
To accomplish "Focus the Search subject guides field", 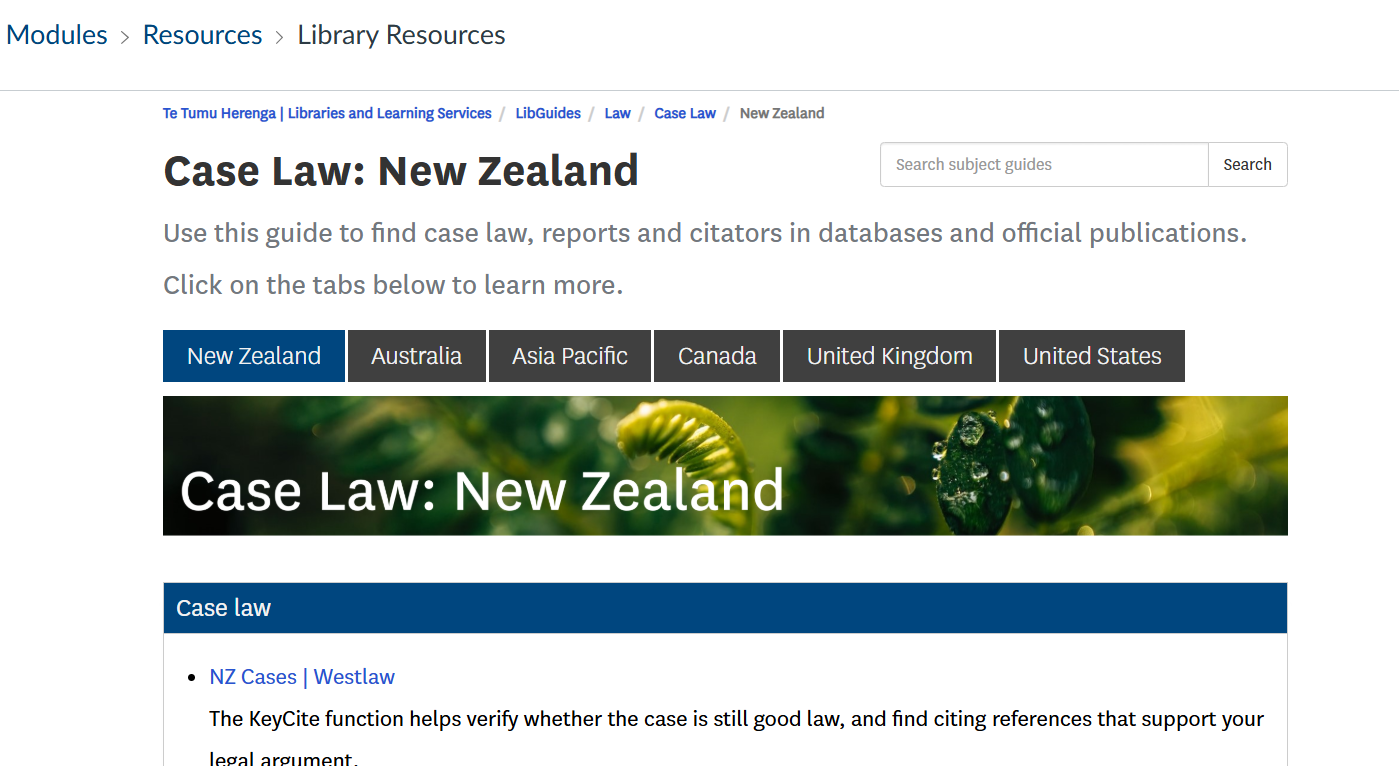I will [x=1043, y=165].
